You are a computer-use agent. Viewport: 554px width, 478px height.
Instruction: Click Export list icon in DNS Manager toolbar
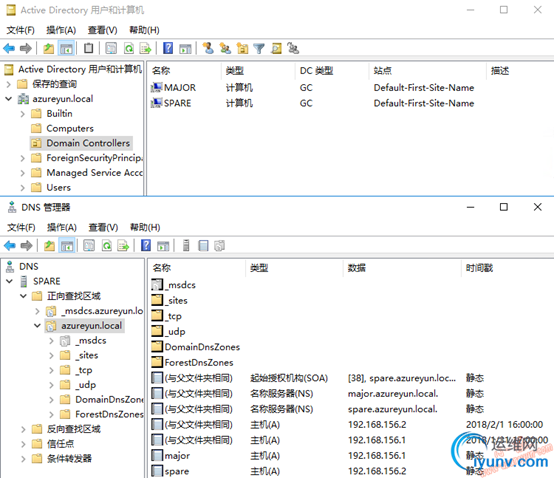123,246
